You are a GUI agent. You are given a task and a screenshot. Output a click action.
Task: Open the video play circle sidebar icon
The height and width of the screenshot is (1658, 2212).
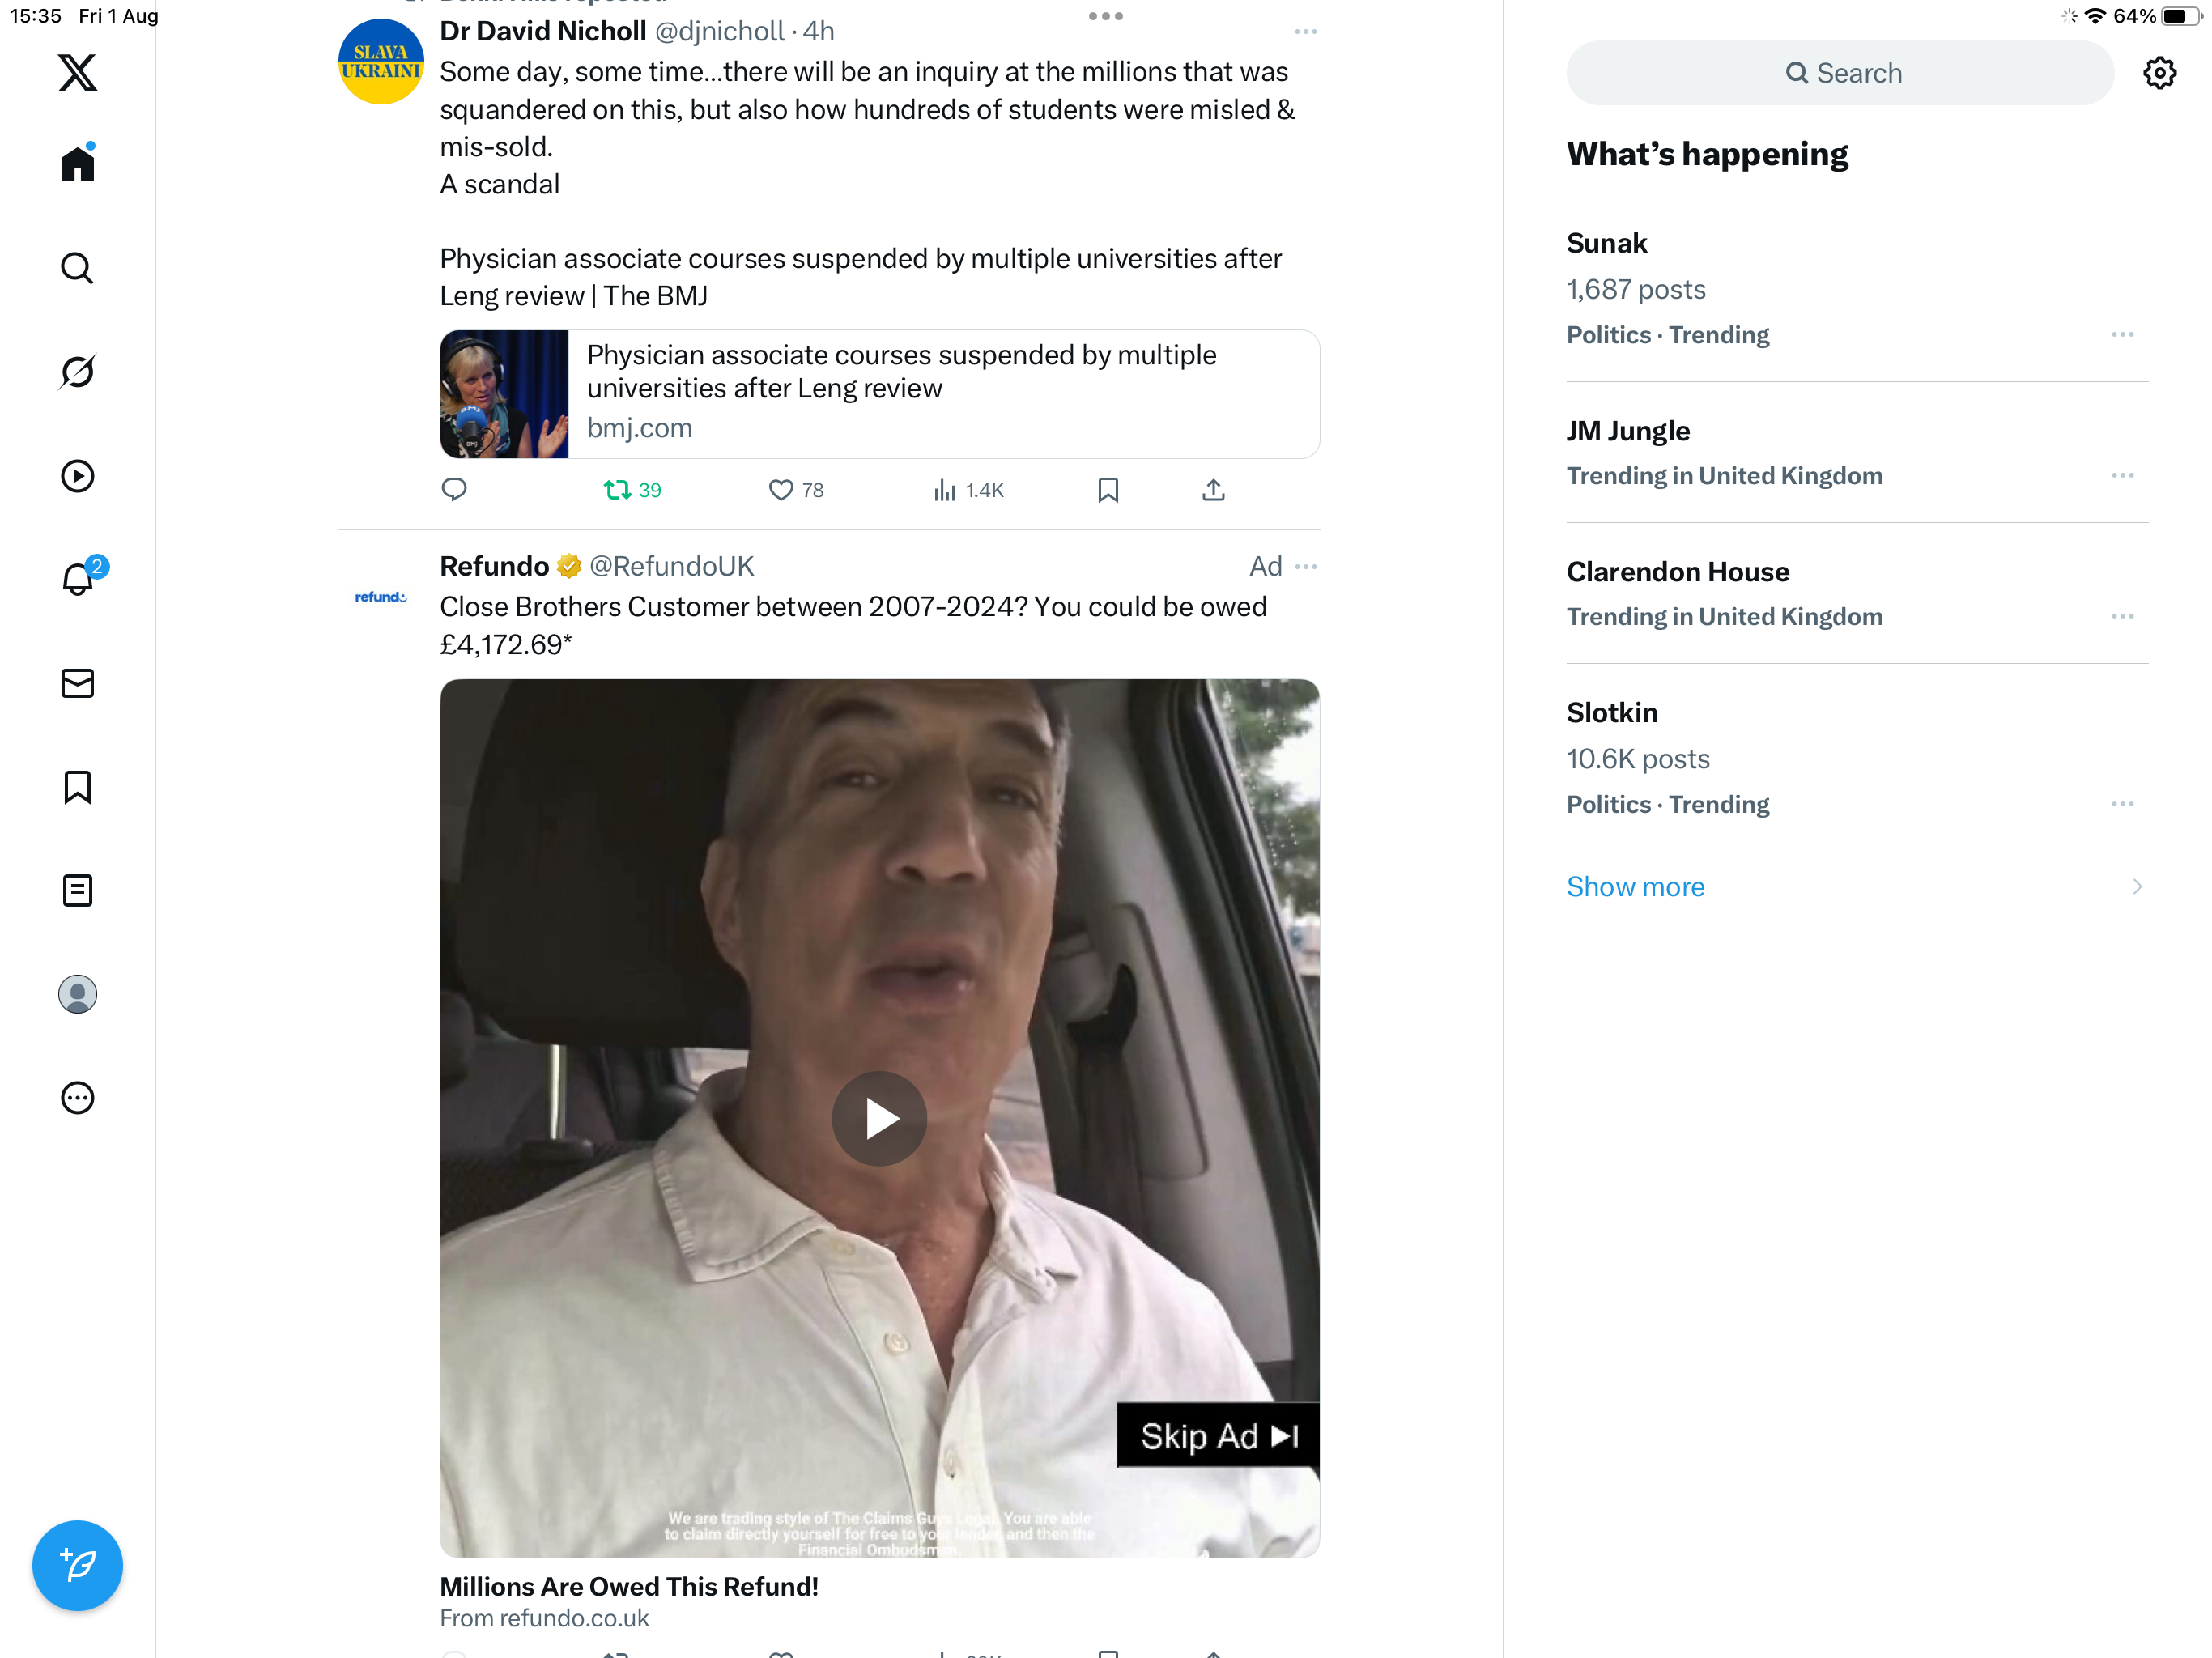[x=77, y=476]
